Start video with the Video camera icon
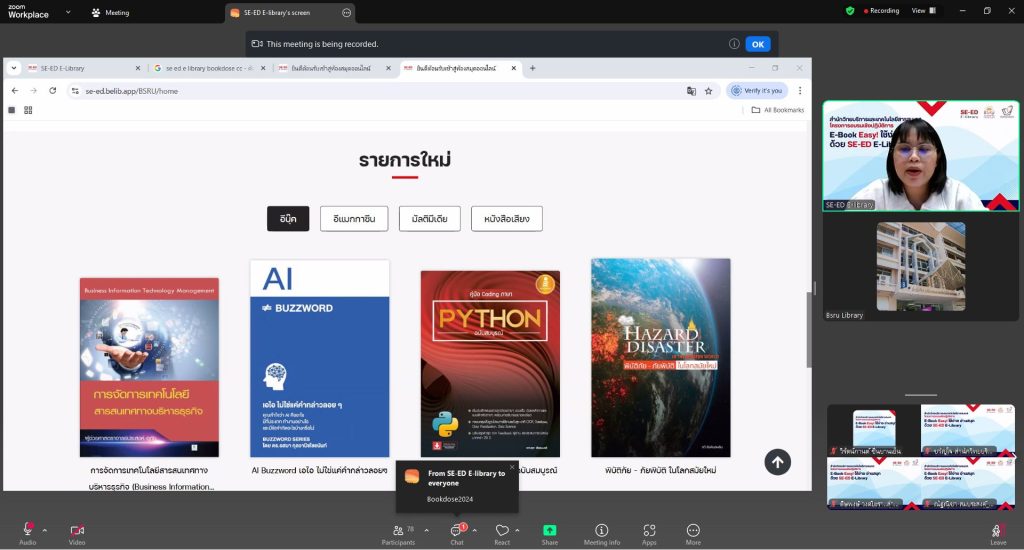The width and height of the screenshot is (1024, 550). point(77,530)
